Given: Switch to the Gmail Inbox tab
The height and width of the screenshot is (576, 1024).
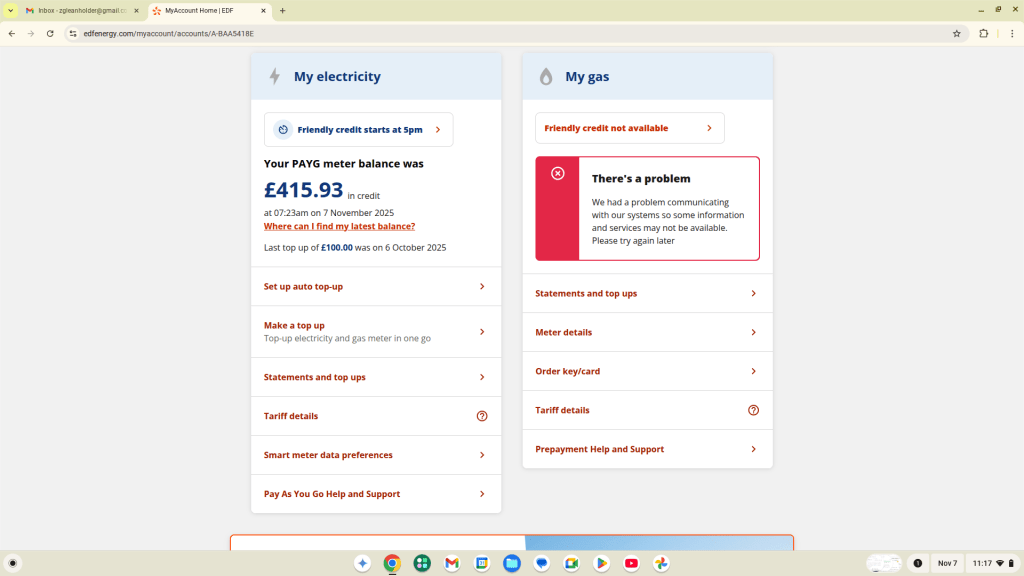Looking at the screenshot, I should click(x=83, y=10).
